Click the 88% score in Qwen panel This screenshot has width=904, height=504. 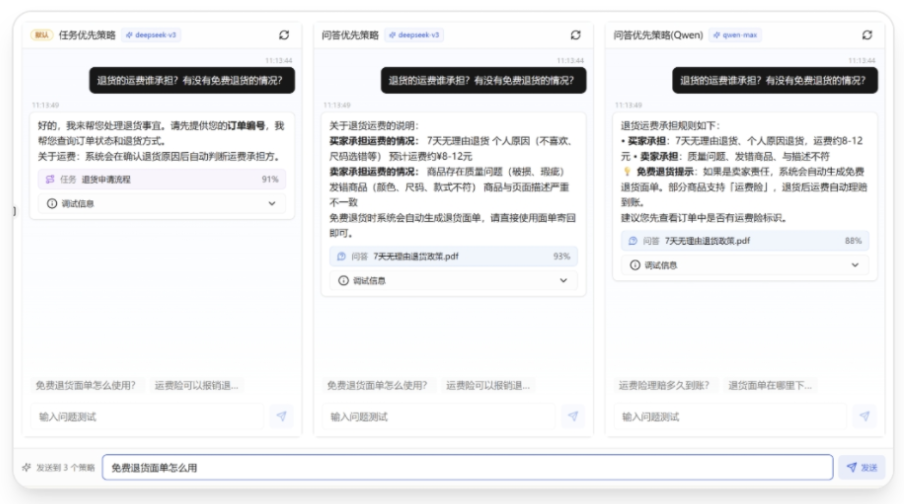pyautogui.click(x=853, y=240)
